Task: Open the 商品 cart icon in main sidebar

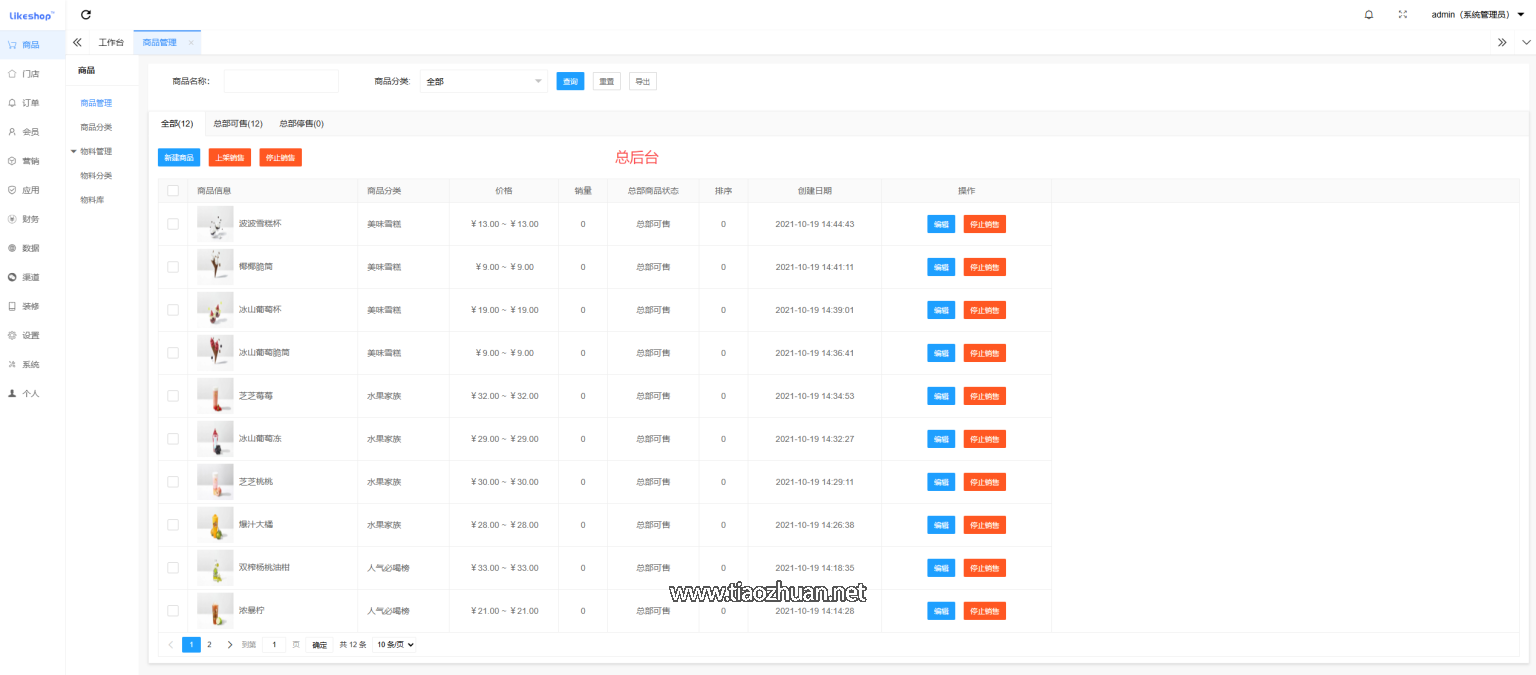Action: [12, 45]
